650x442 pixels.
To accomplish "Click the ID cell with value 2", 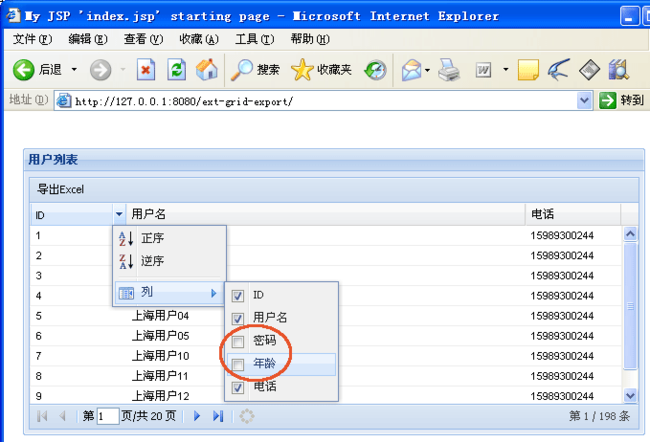I will (x=71, y=255).
